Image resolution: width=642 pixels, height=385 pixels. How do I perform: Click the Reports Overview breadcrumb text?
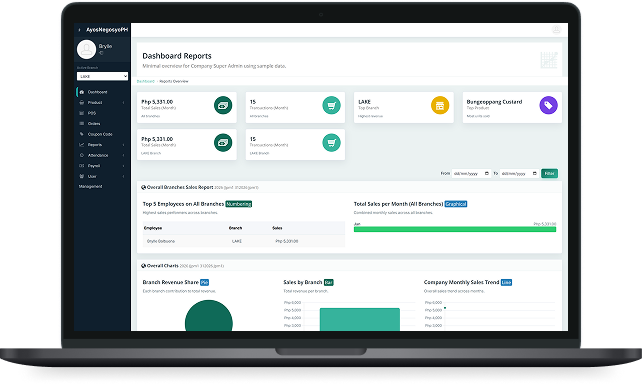pos(174,81)
